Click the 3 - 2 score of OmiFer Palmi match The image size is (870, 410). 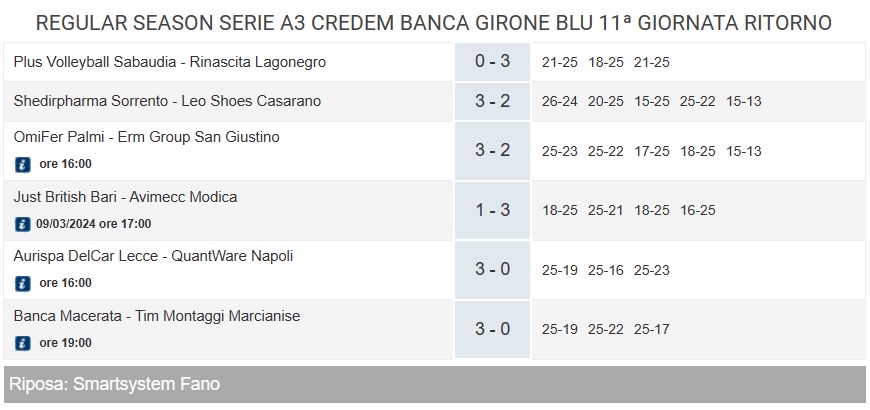click(x=492, y=150)
